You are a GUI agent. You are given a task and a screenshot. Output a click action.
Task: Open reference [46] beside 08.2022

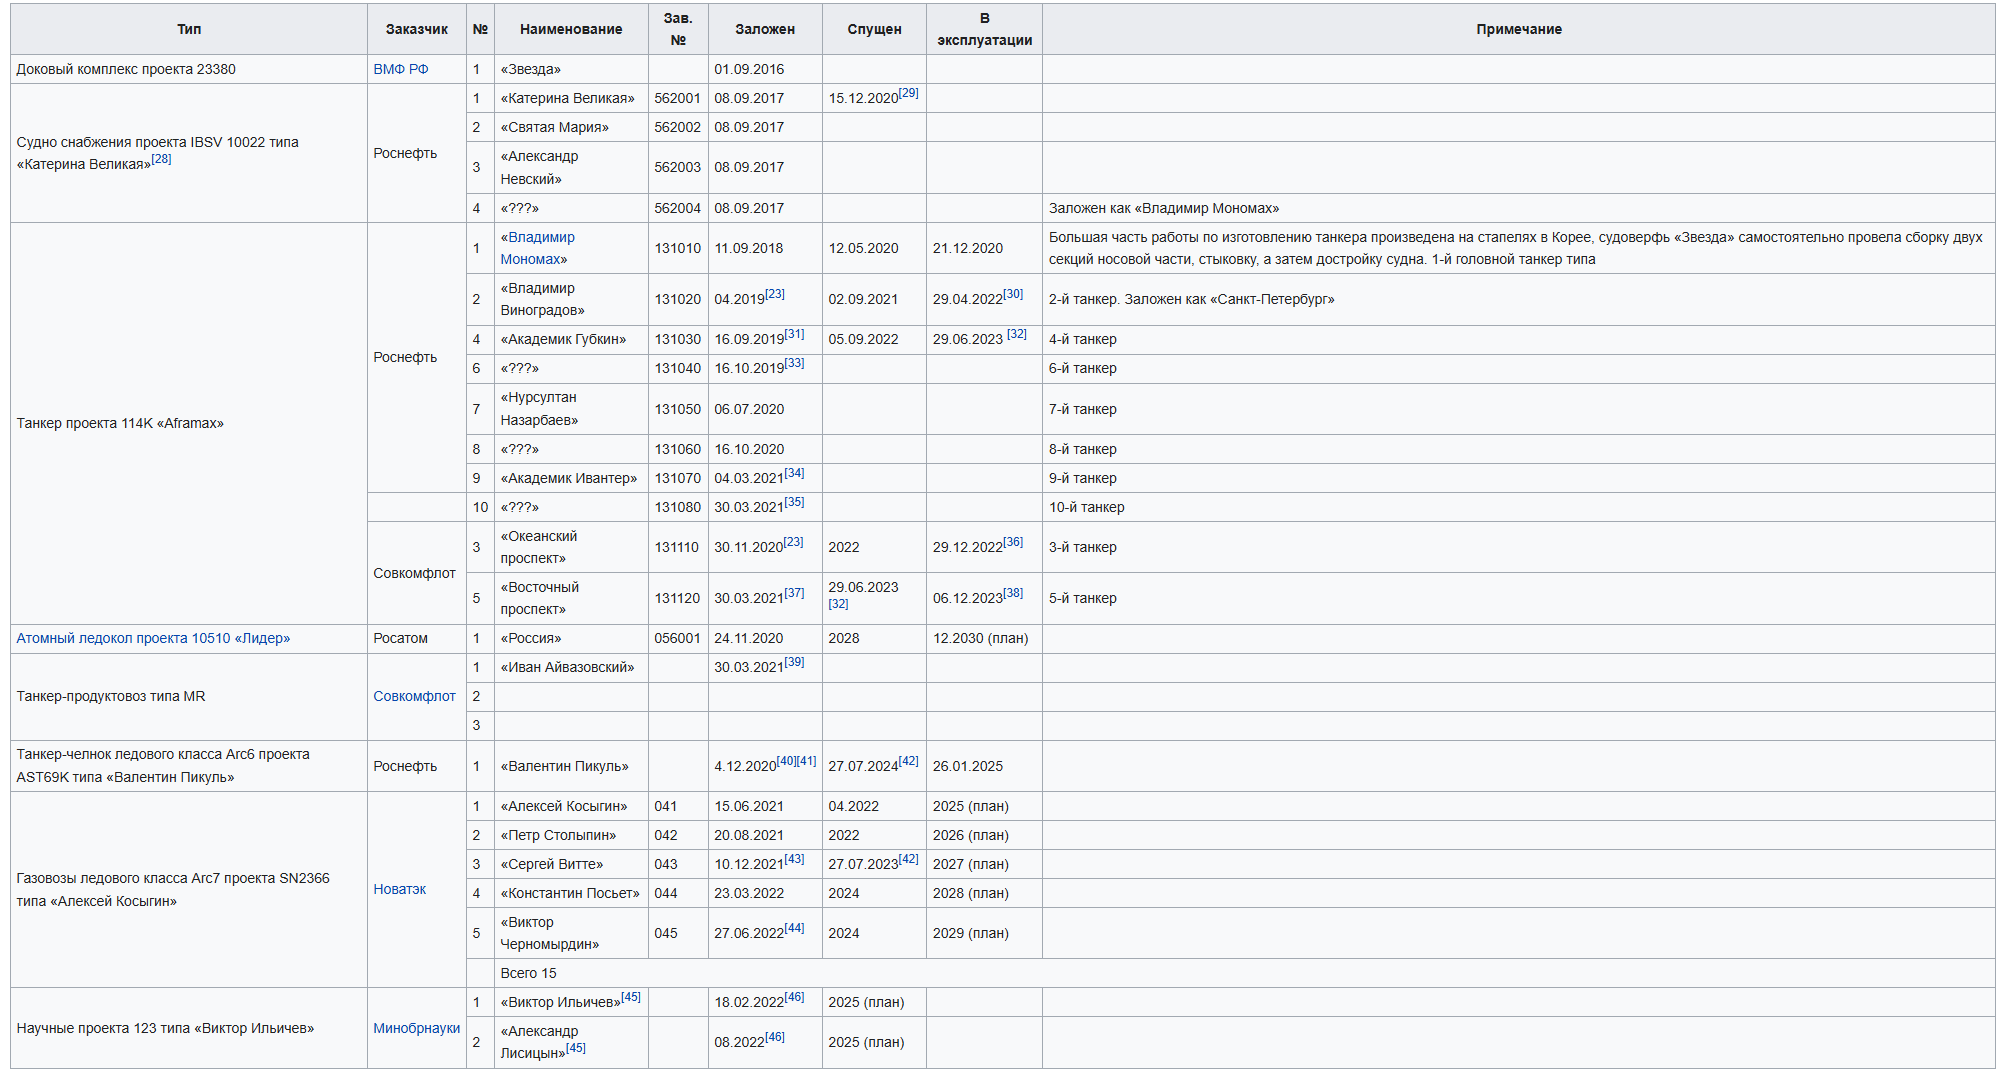tap(775, 1037)
